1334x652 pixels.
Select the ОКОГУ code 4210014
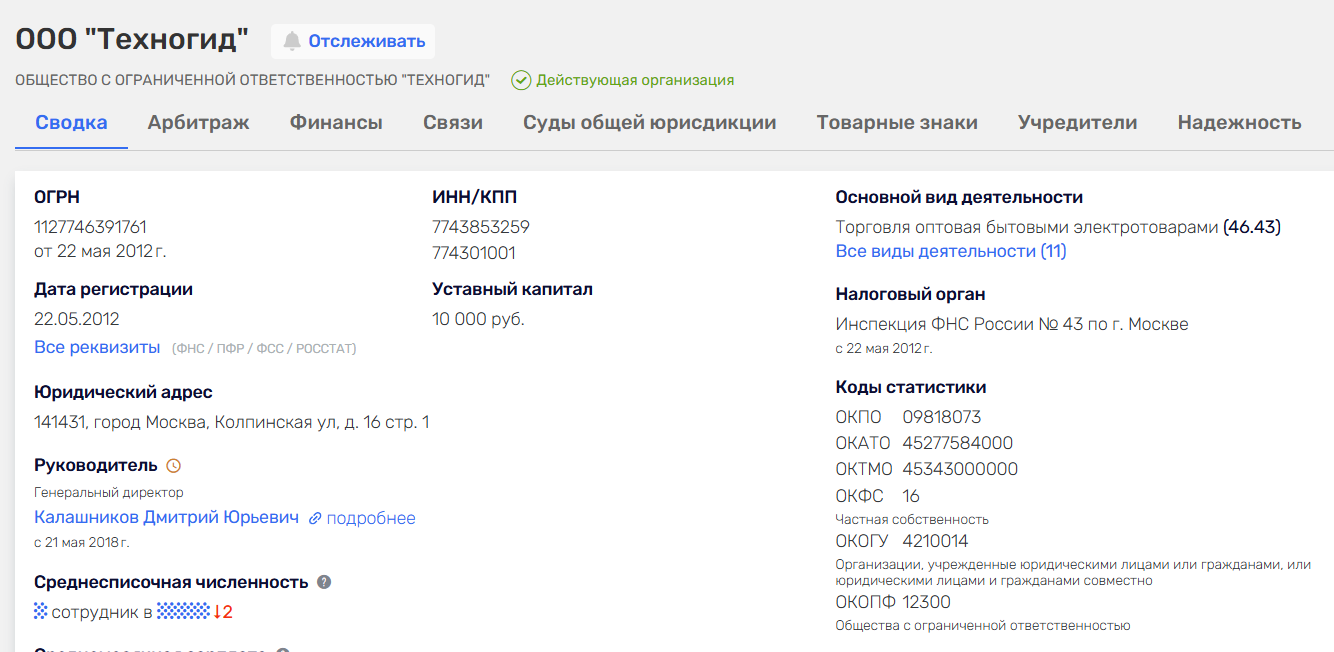(935, 541)
